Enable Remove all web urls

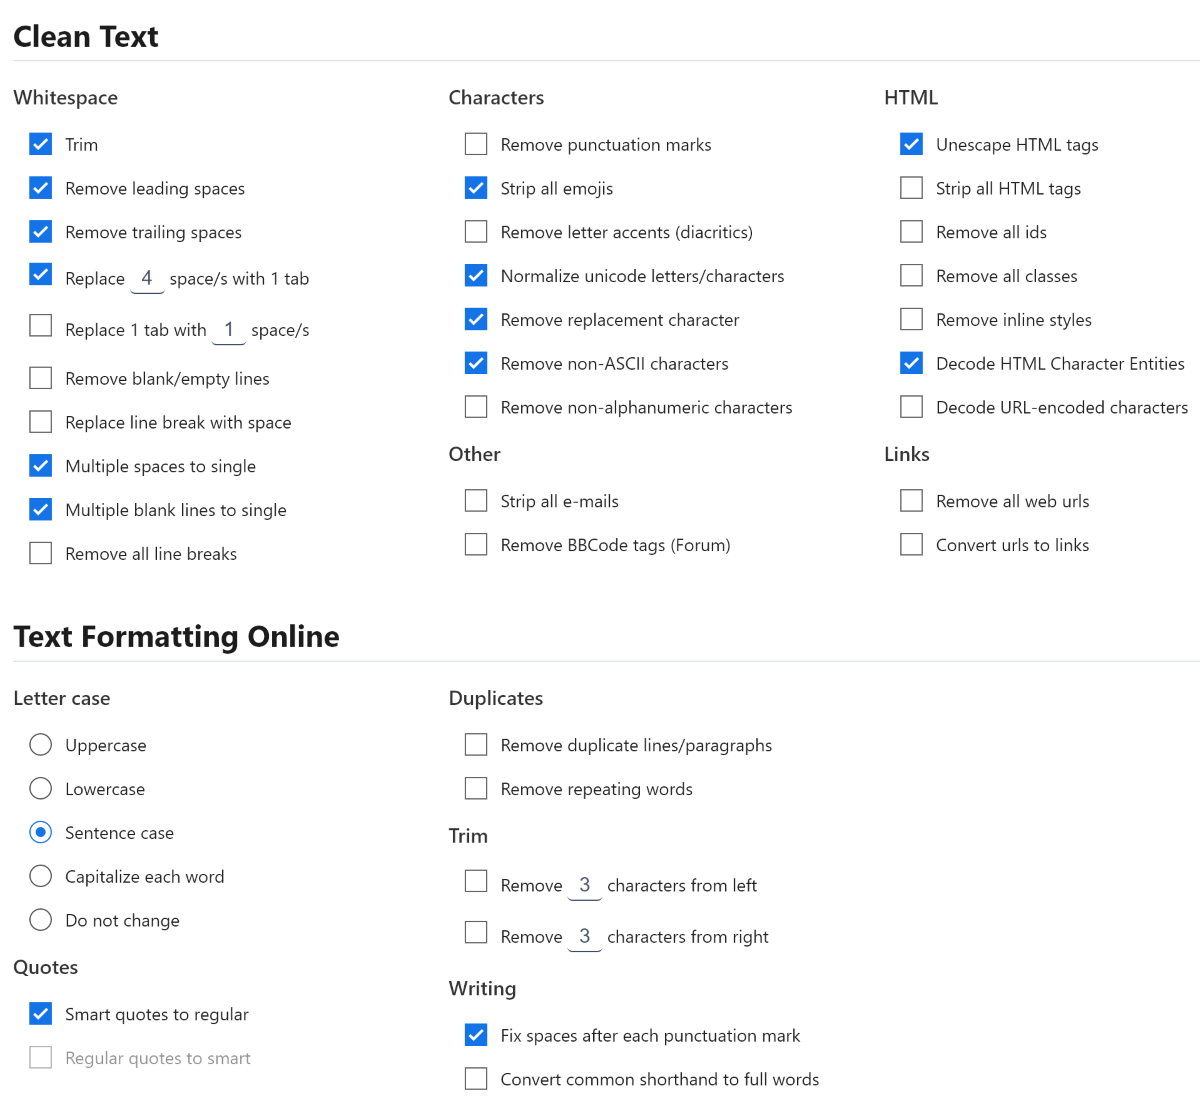click(911, 500)
